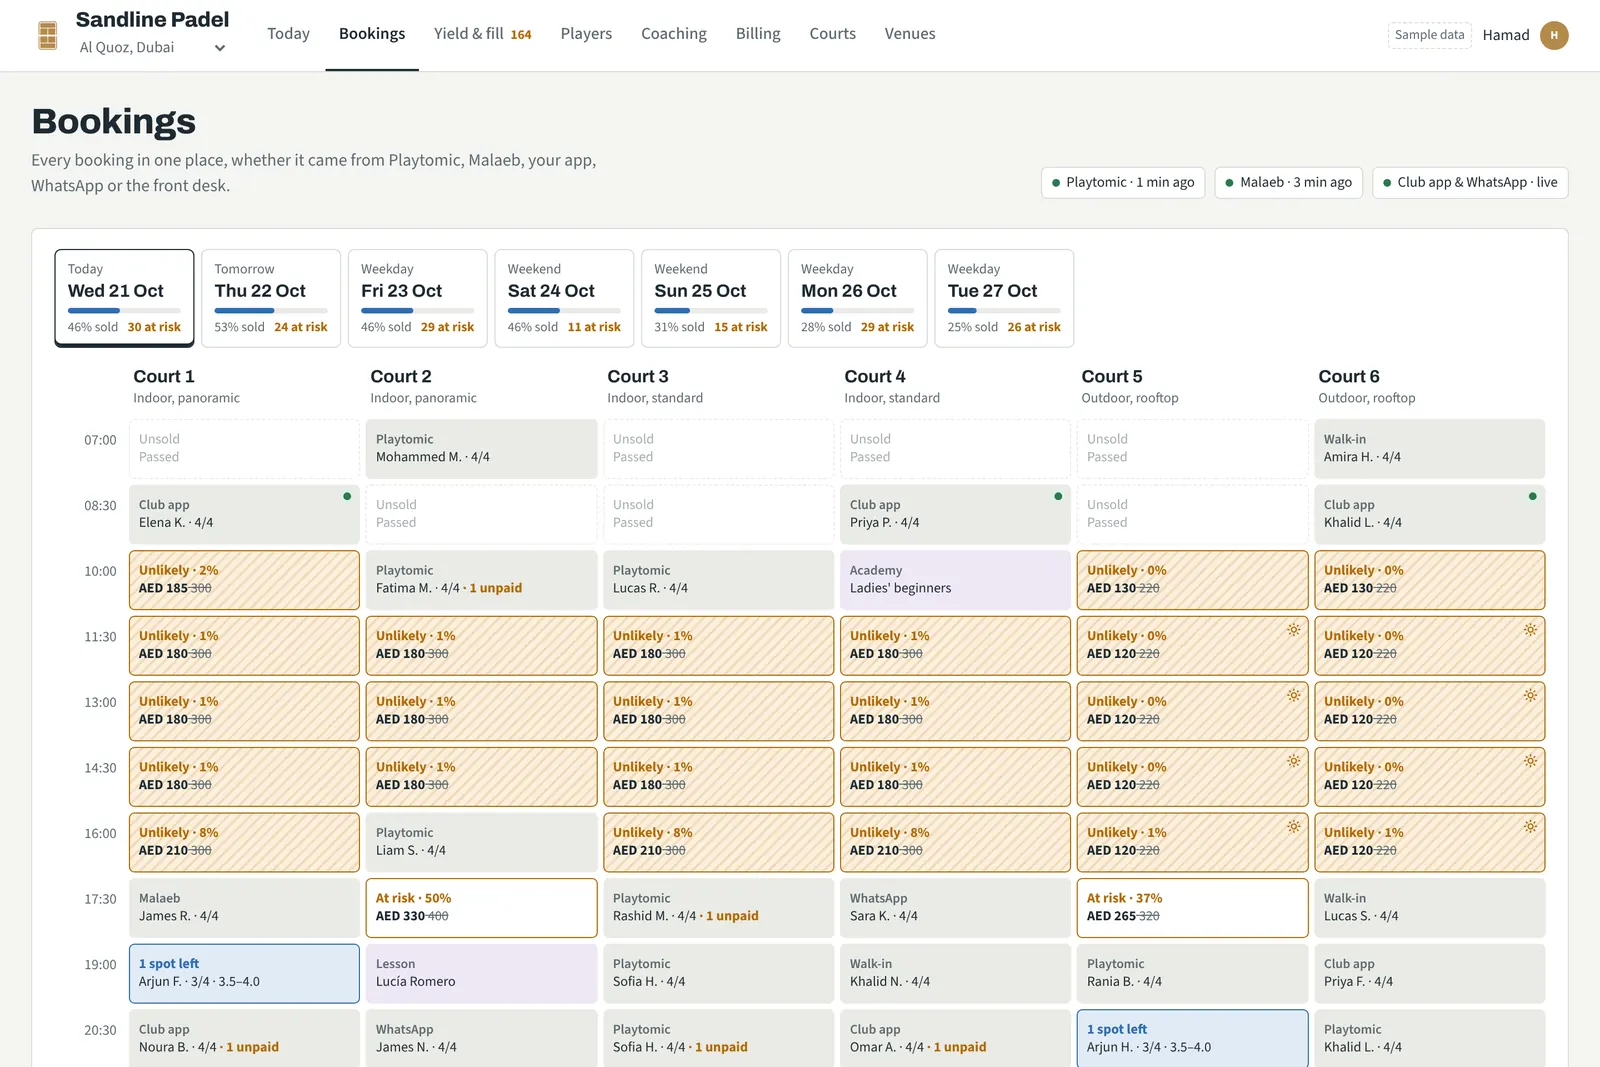Open the Hamad user avatar
Screen dimensions: 1600x1067
[1554, 35]
